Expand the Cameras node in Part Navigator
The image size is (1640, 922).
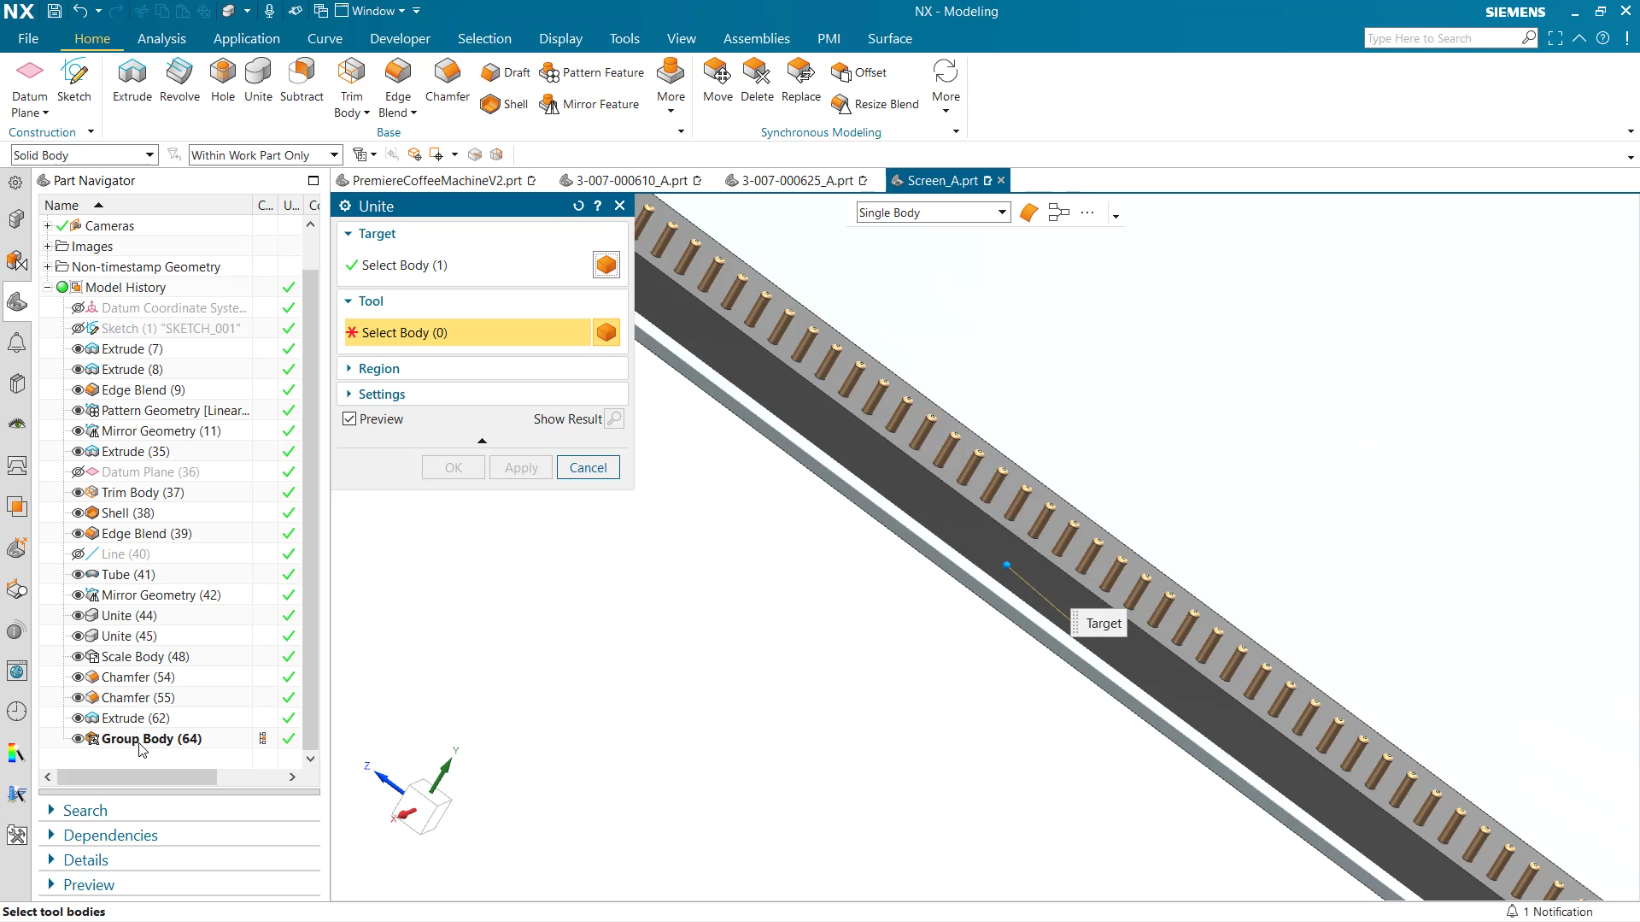pyautogui.click(x=47, y=226)
